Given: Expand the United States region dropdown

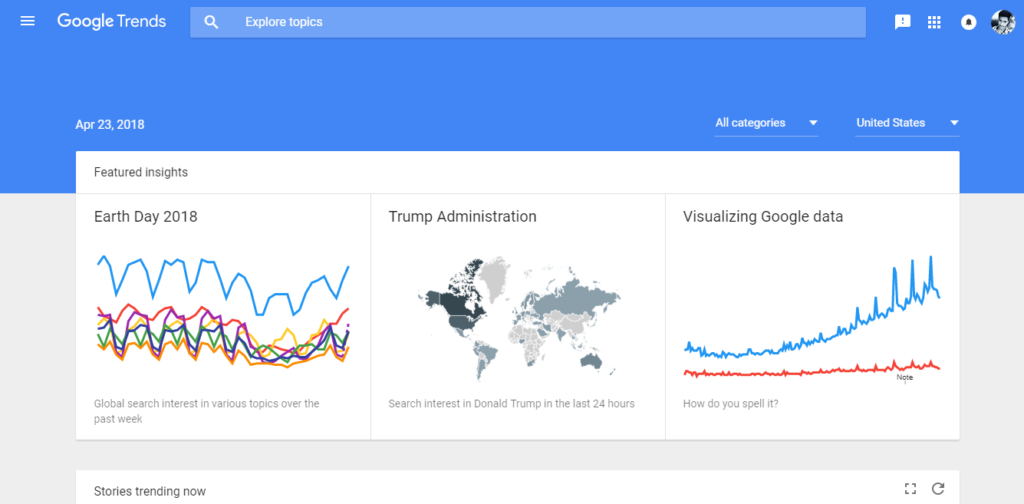Looking at the screenshot, I should point(907,123).
